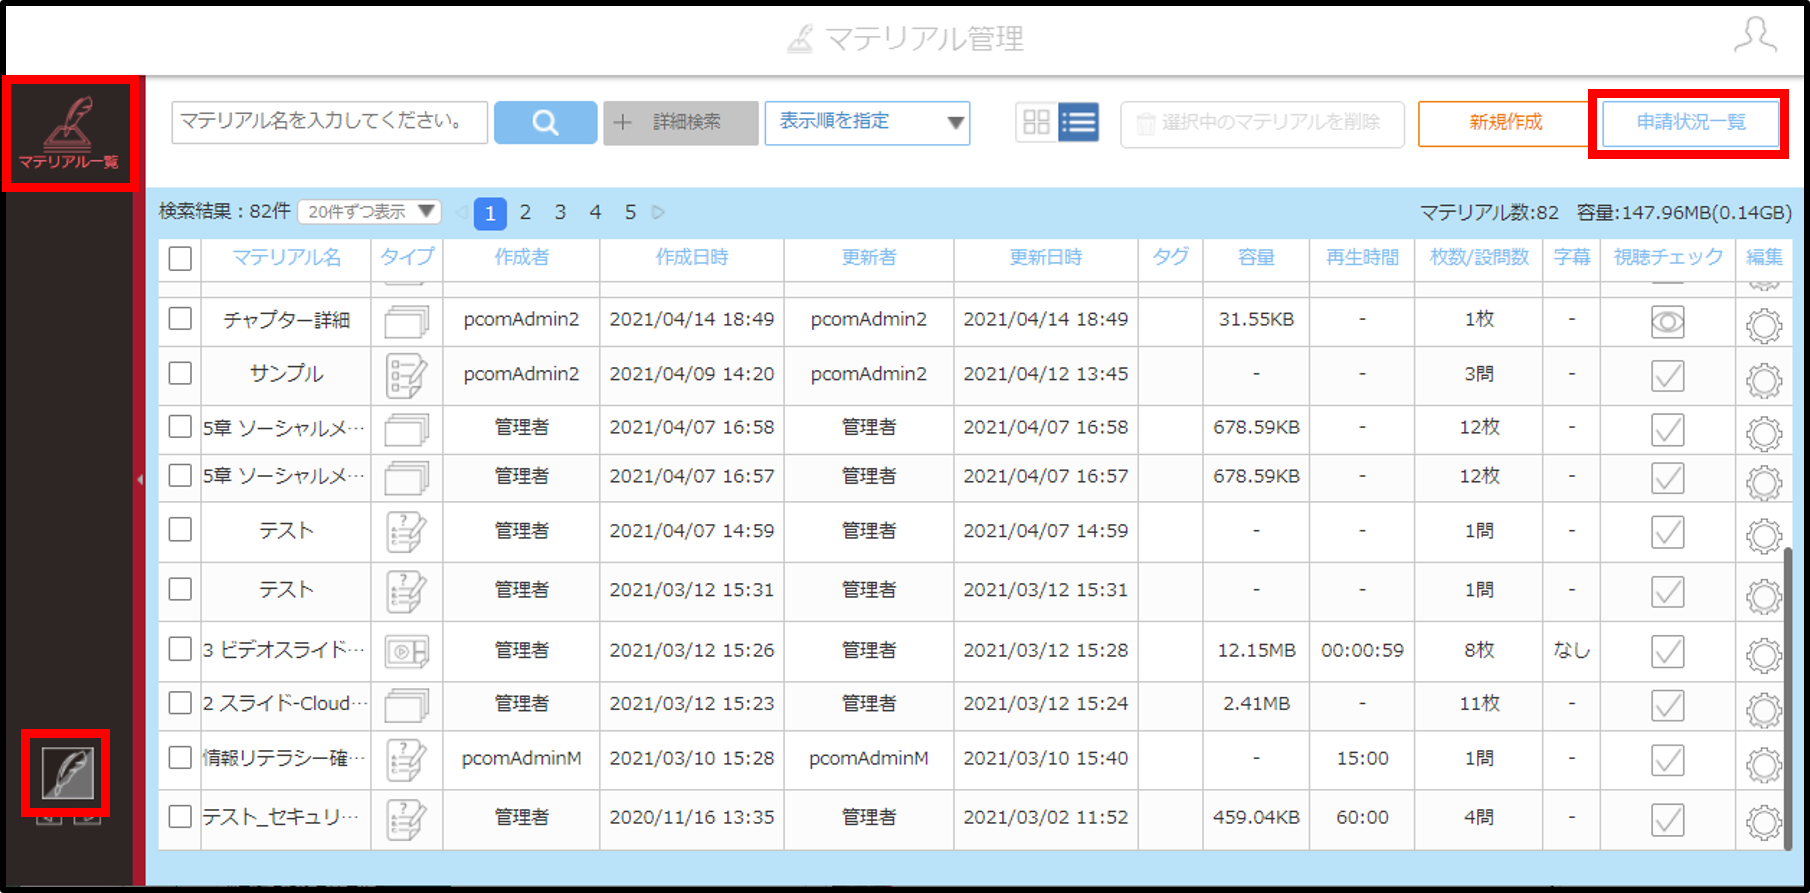Switch to list view

click(1079, 122)
